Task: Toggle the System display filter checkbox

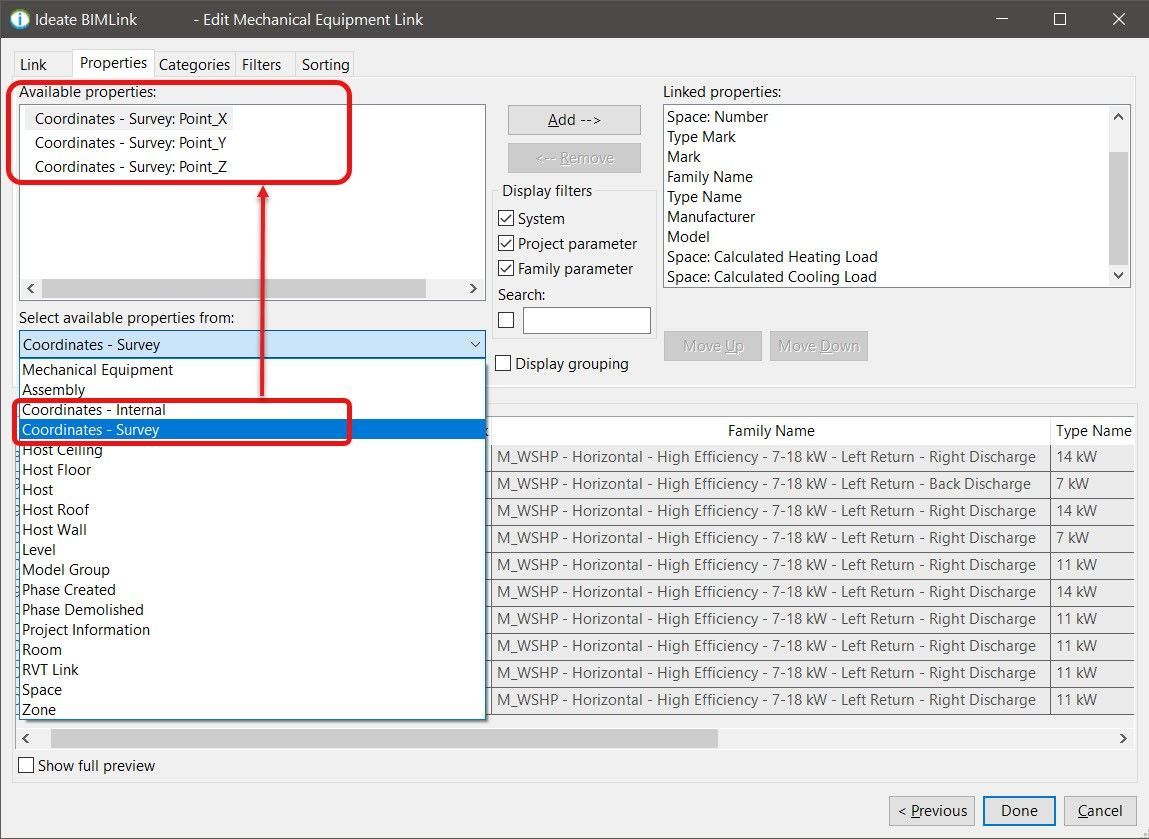Action: pos(506,218)
